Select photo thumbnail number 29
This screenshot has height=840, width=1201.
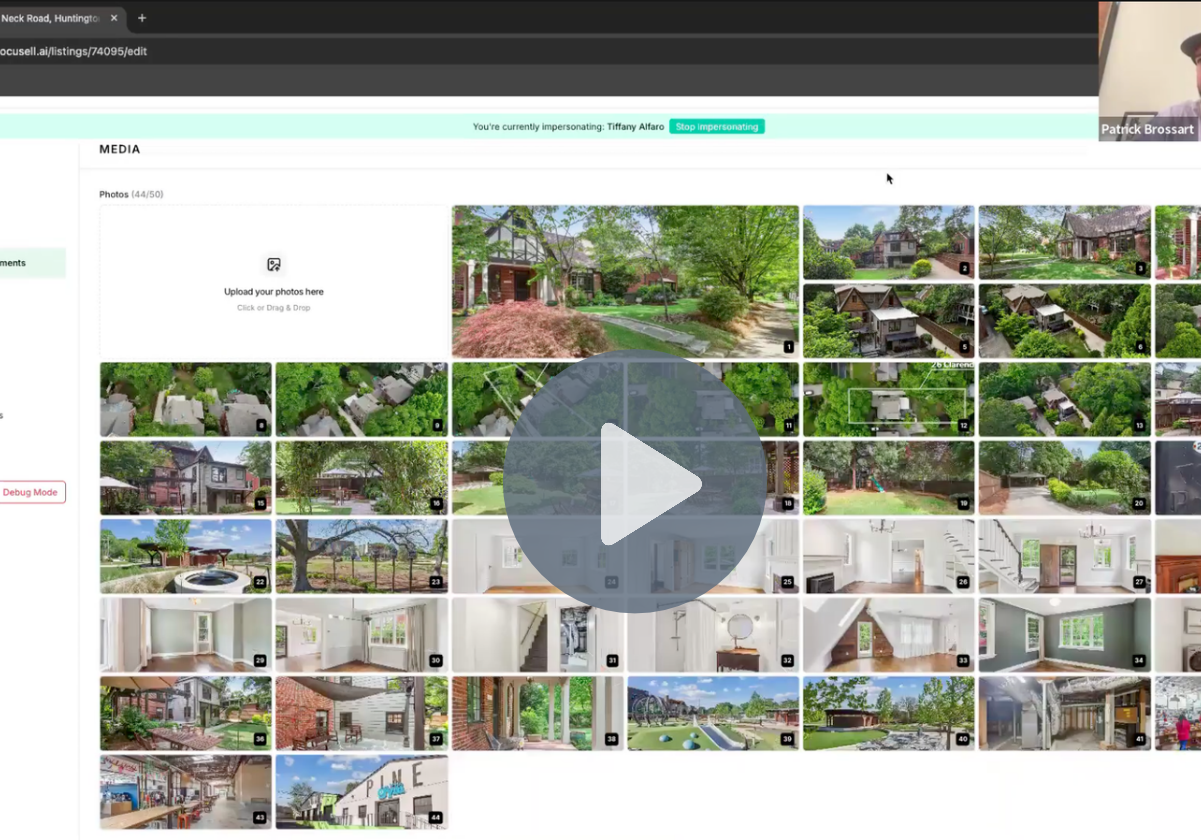[x=186, y=635]
